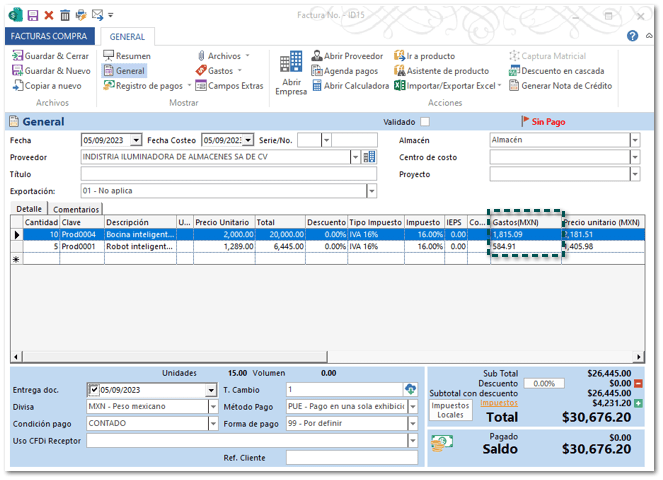
Task: Expand the Proyecto dropdown
Action: point(635,174)
